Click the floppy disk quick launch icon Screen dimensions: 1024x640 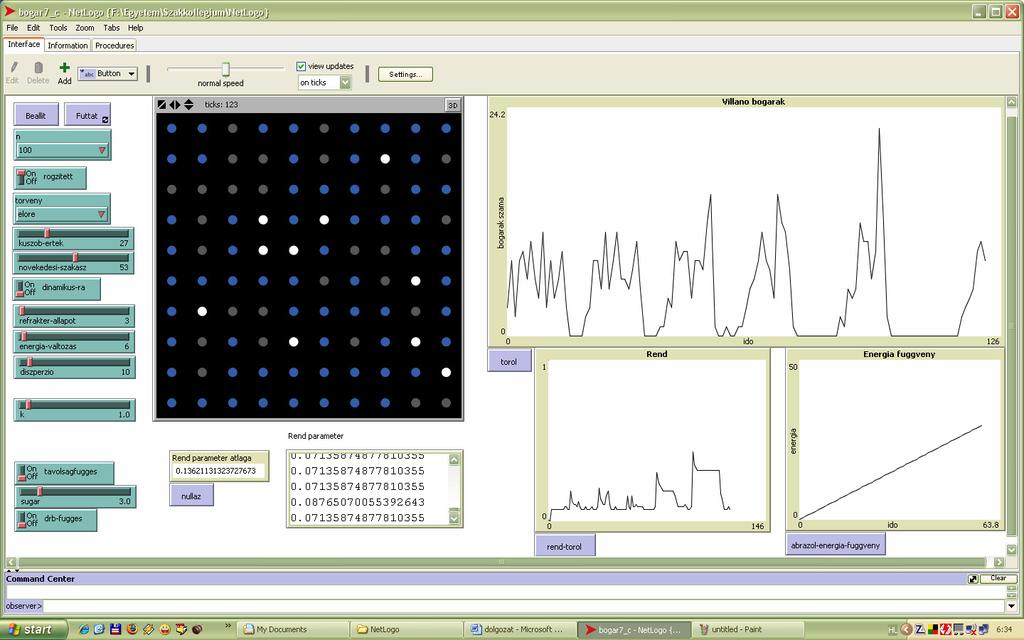coord(116,630)
